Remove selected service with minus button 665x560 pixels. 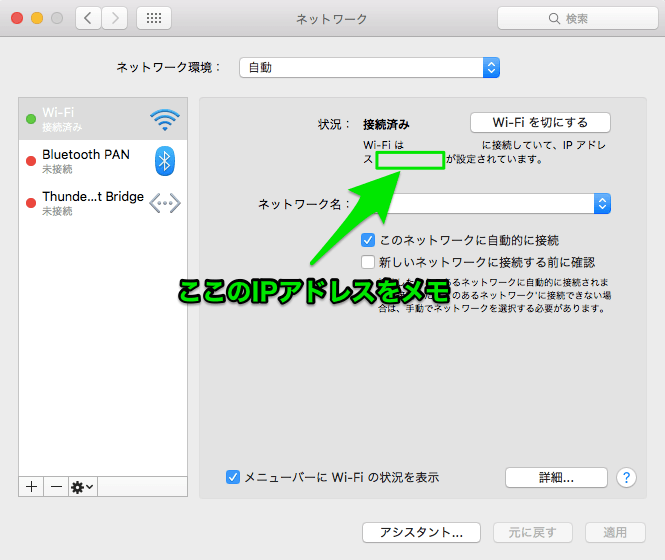(56, 487)
